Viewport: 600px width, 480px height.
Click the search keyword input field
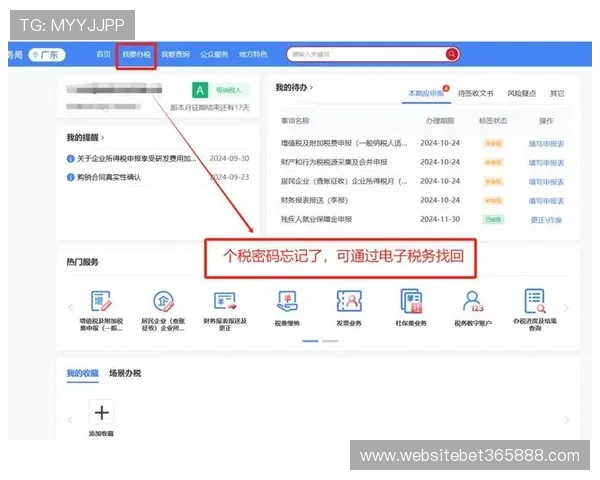pos(367,54)
